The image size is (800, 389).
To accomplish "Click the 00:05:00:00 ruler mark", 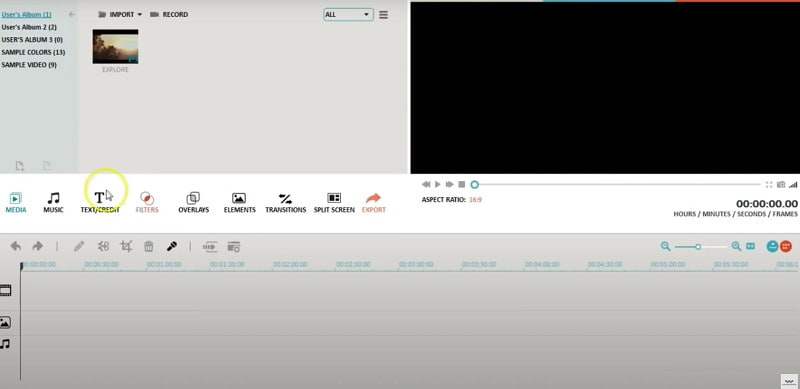I will coord(667,264).
